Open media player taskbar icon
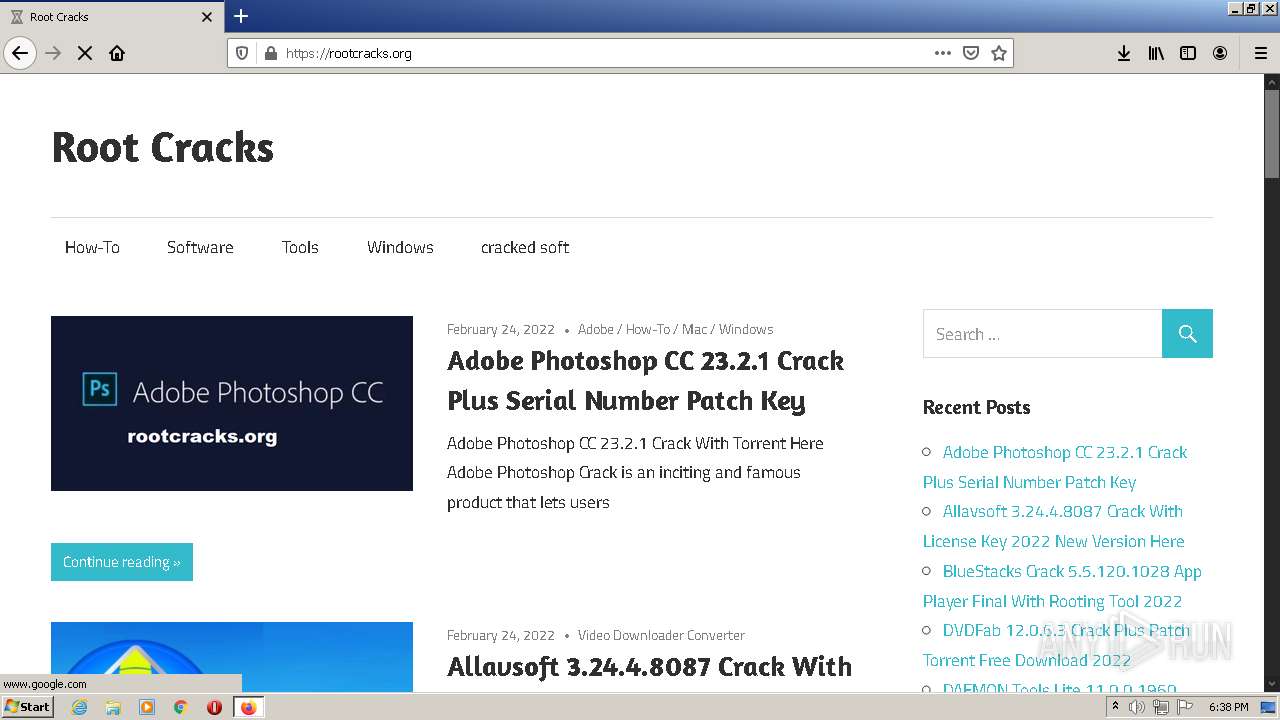Image resolution: width=1280 pixels, height=720 pixels. click(x=147, y=707)
